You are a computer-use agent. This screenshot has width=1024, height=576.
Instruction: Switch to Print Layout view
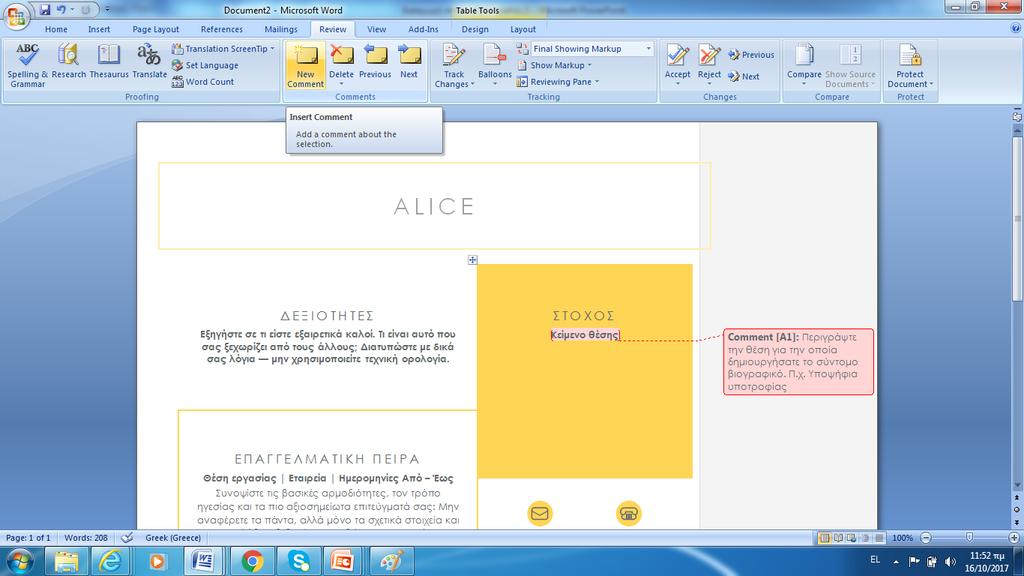[824, 538]
